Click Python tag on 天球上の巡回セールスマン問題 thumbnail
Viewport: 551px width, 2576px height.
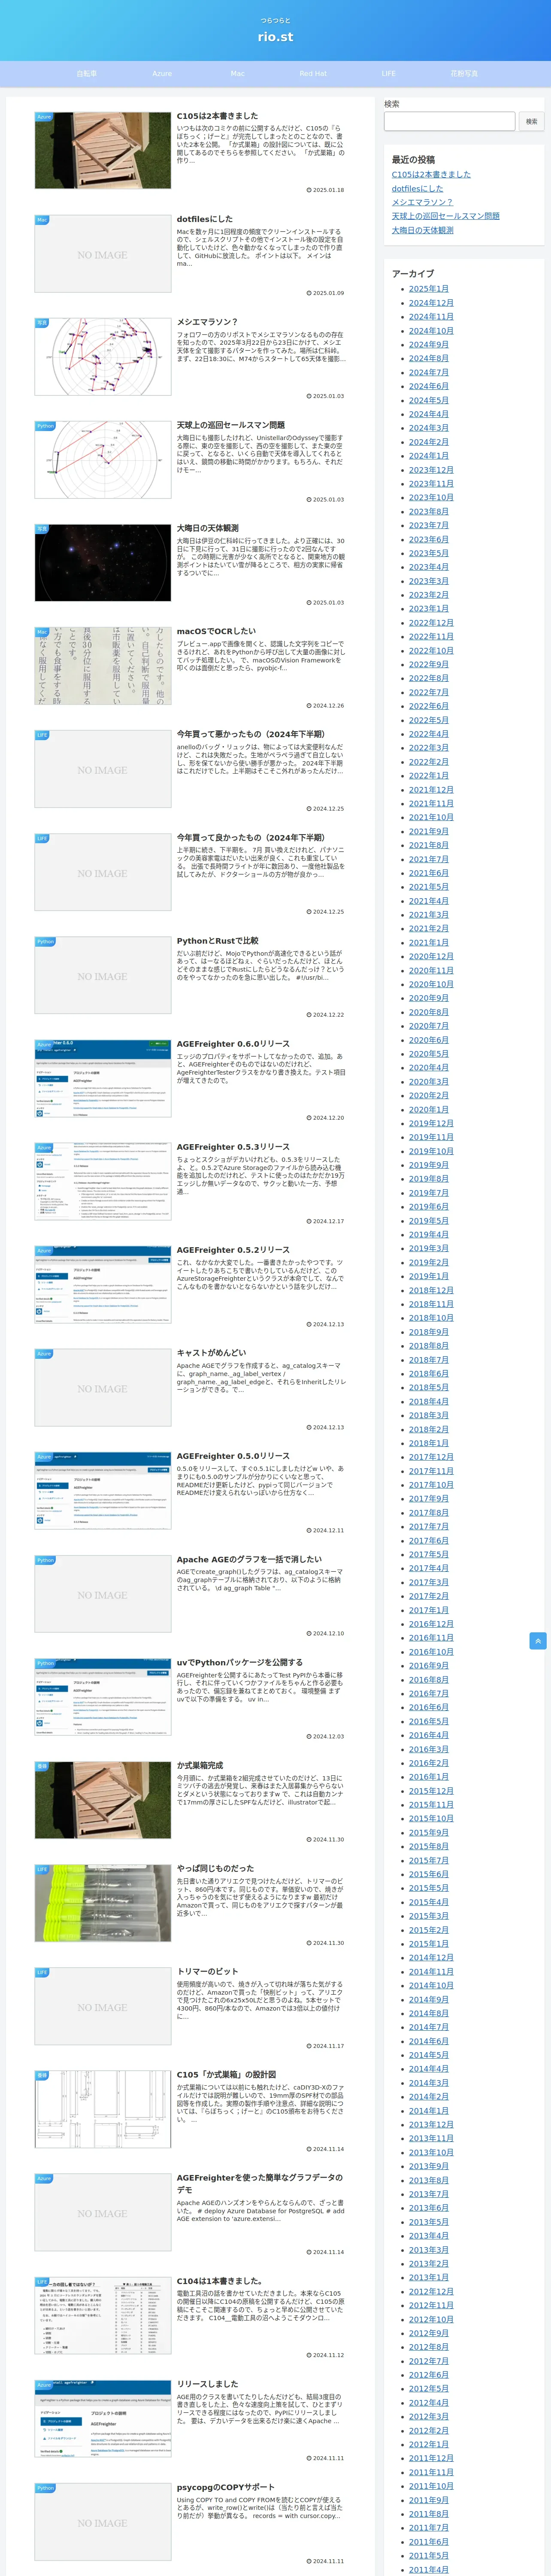(x=45, y=426)
